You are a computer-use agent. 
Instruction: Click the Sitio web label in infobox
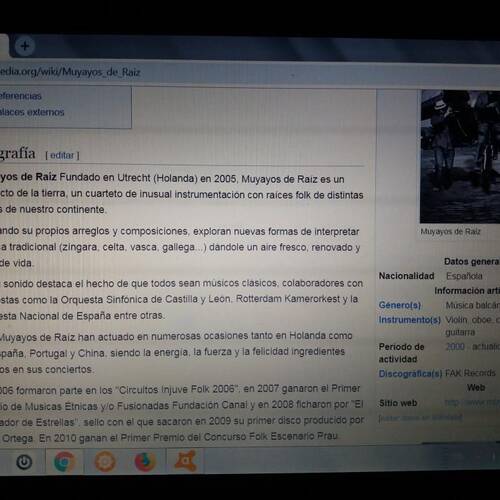click(398, 403)
